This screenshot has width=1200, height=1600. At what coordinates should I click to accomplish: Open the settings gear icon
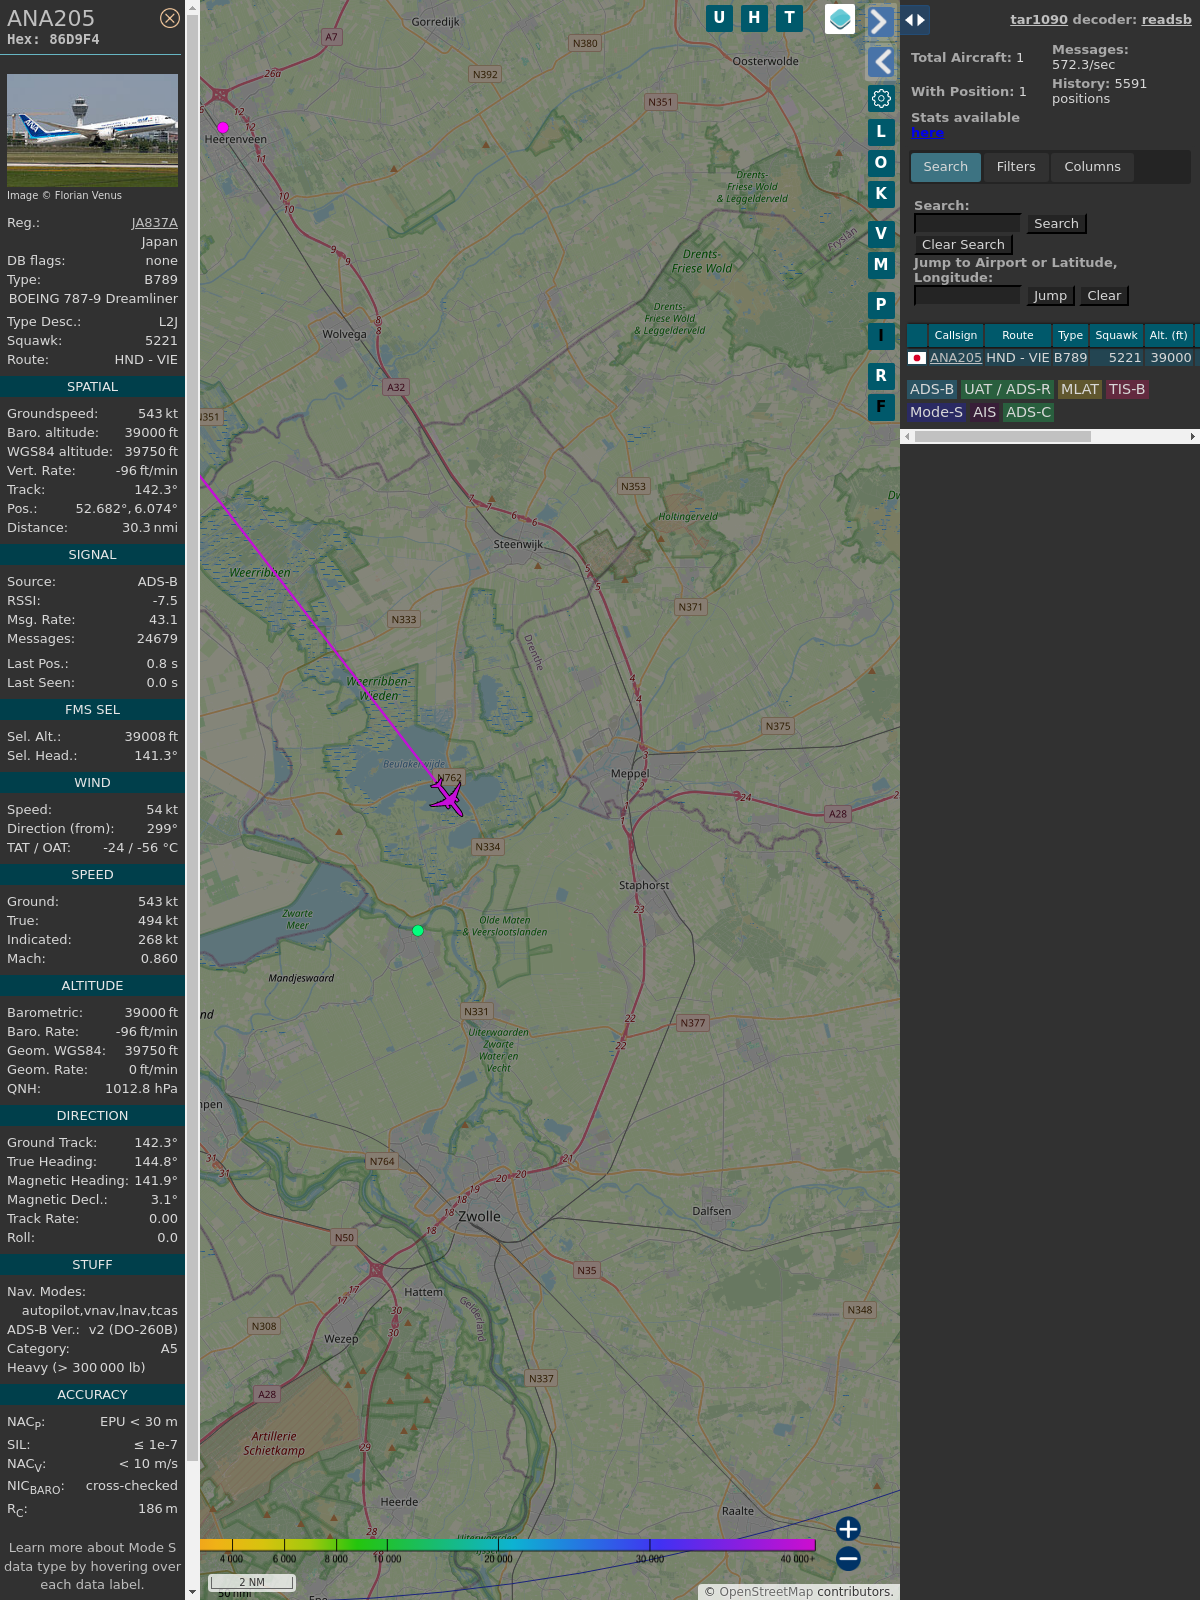pyautogui.click(x=881, y=98)
